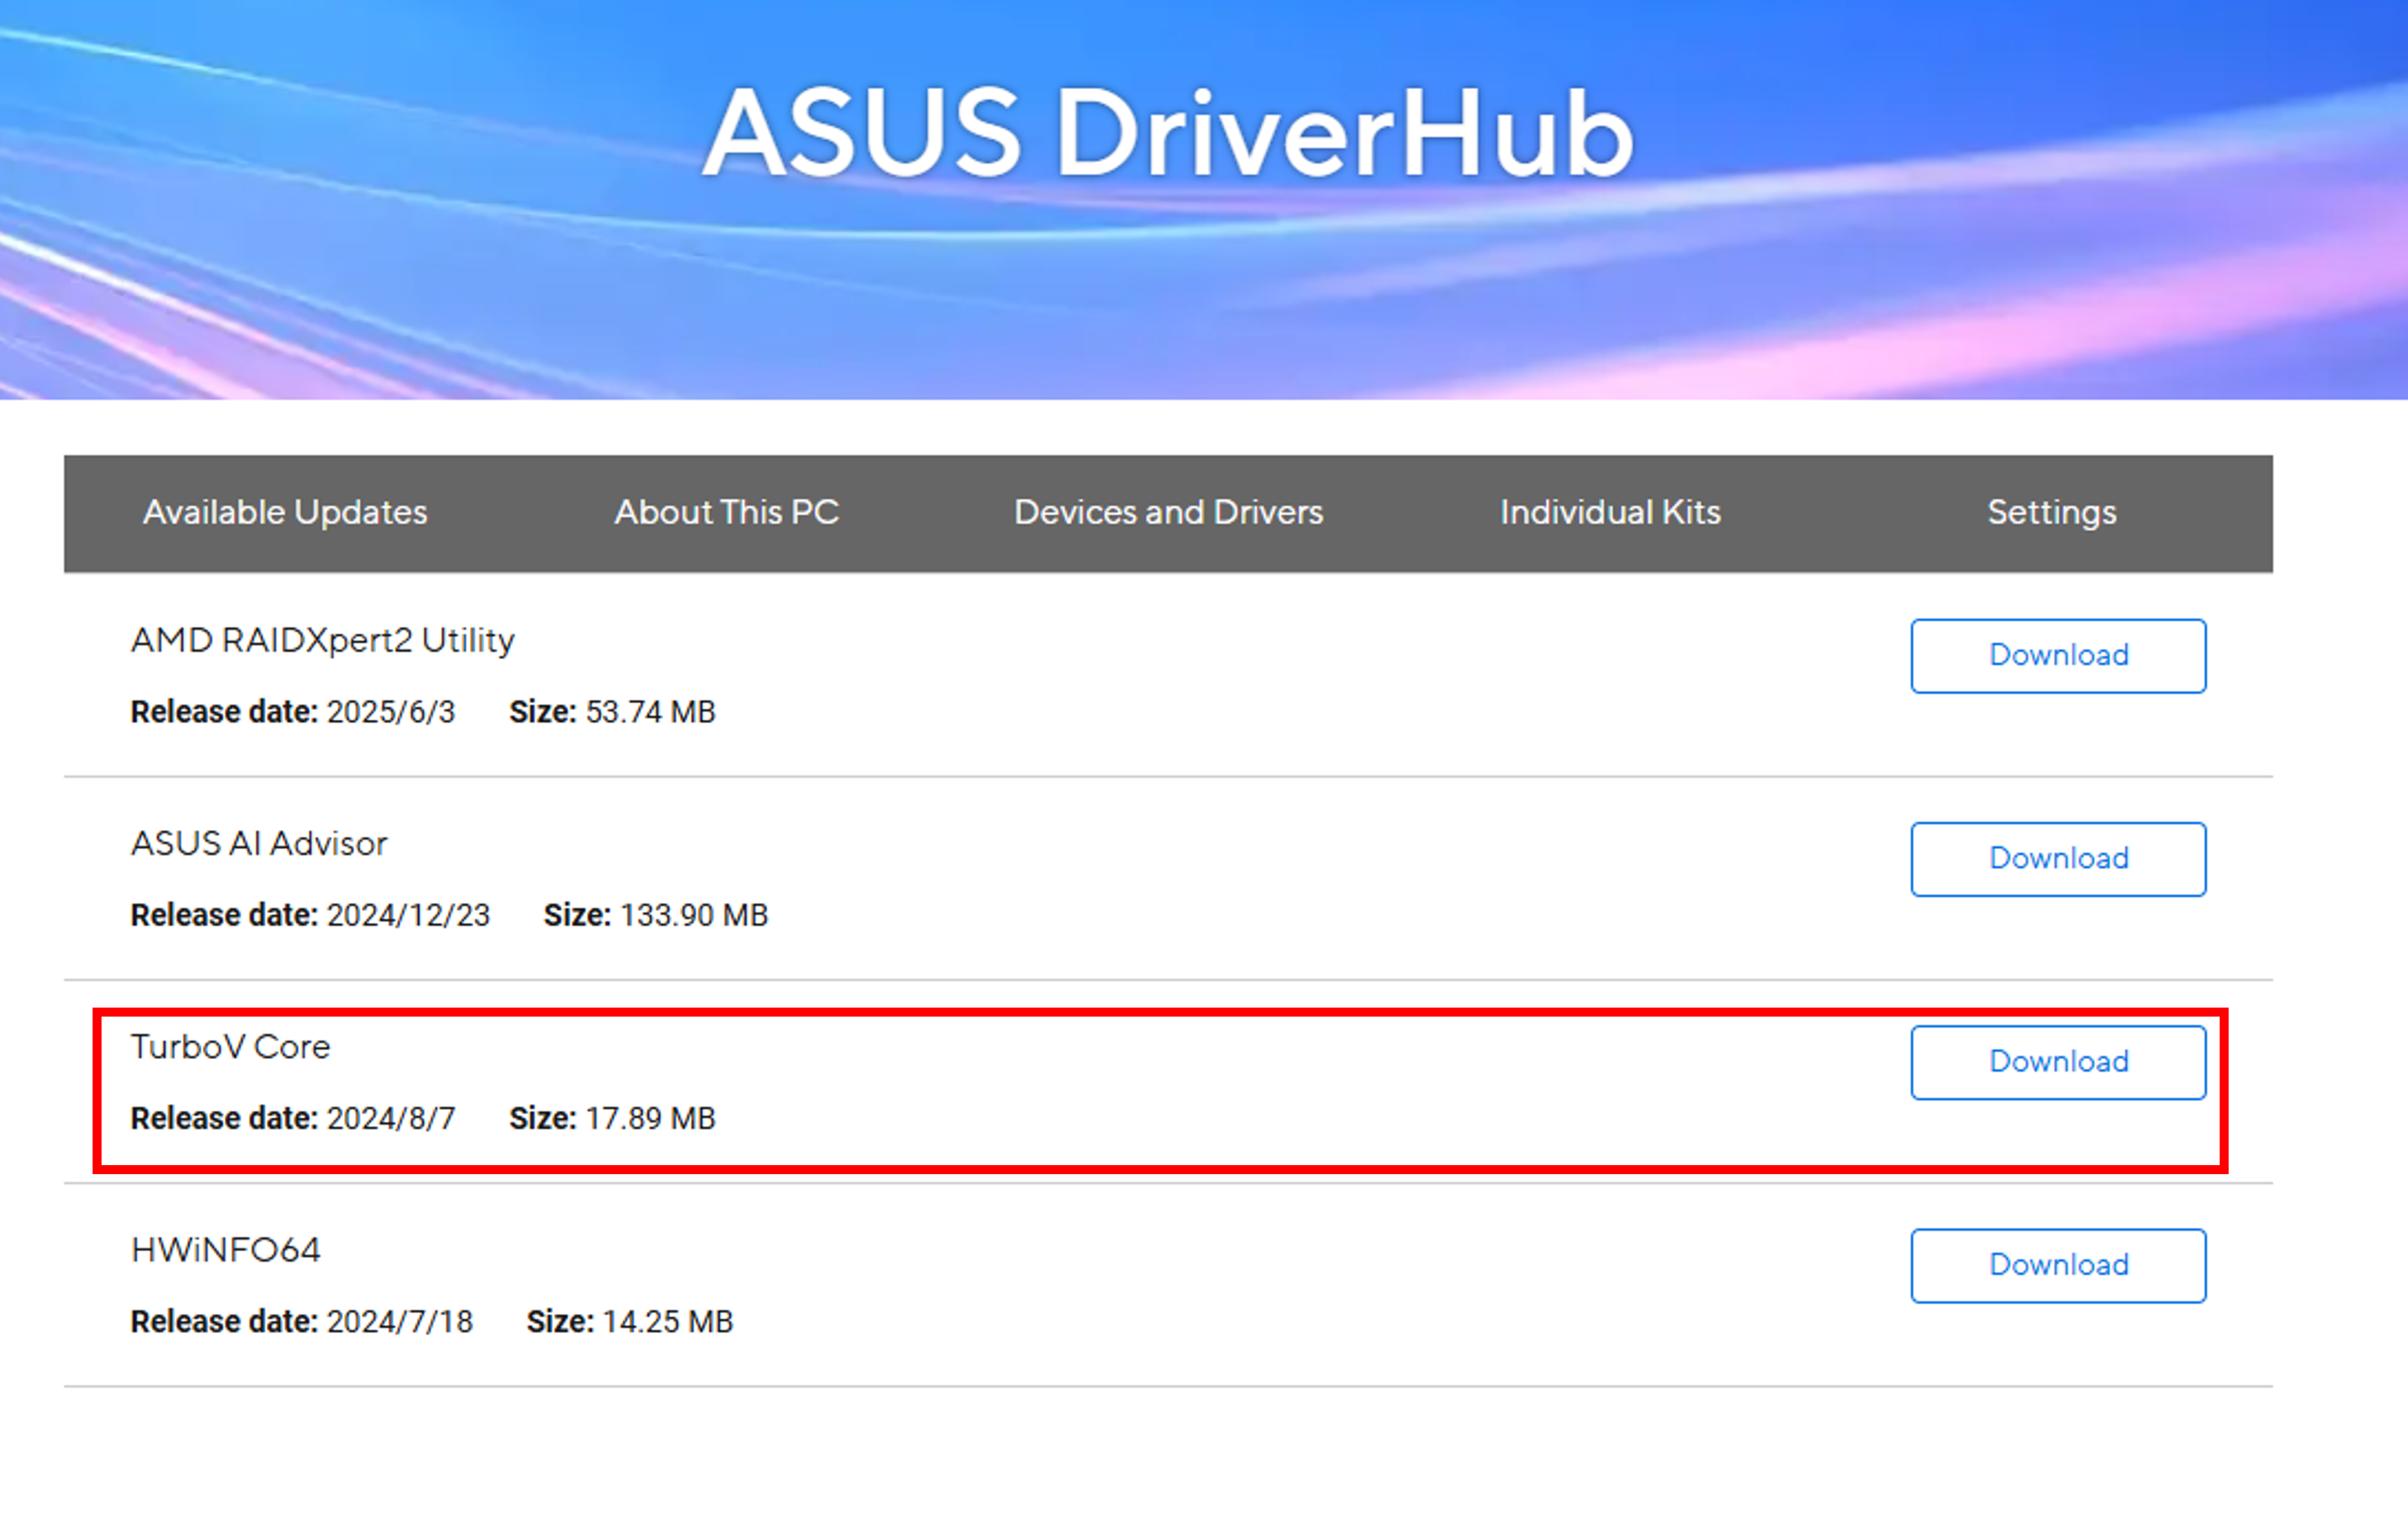Click the HWiNFO64 title
2408x1540 pixels.
[x=226, y=1250]
